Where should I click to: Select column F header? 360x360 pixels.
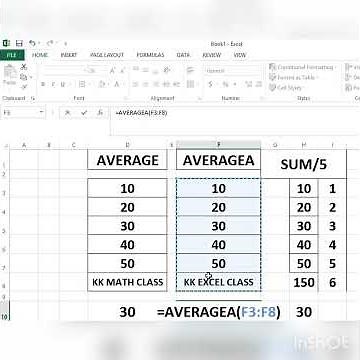coord(219,145)
